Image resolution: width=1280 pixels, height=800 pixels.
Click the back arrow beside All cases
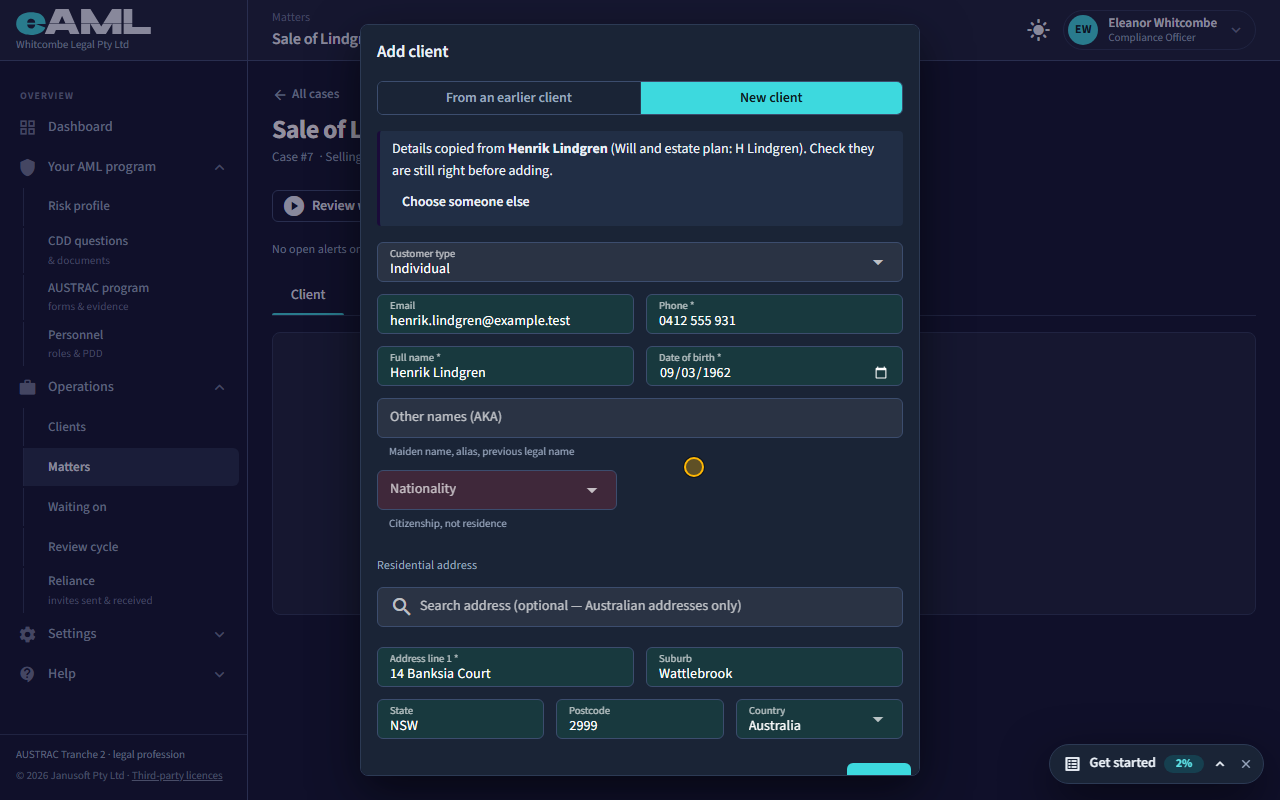click(280, 94)
